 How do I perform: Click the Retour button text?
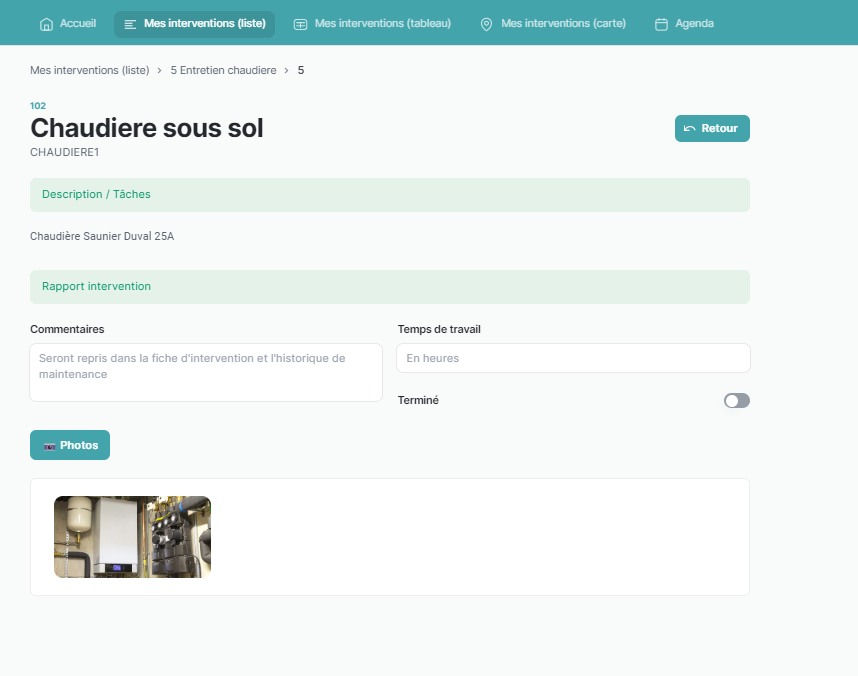pos(719,129)
